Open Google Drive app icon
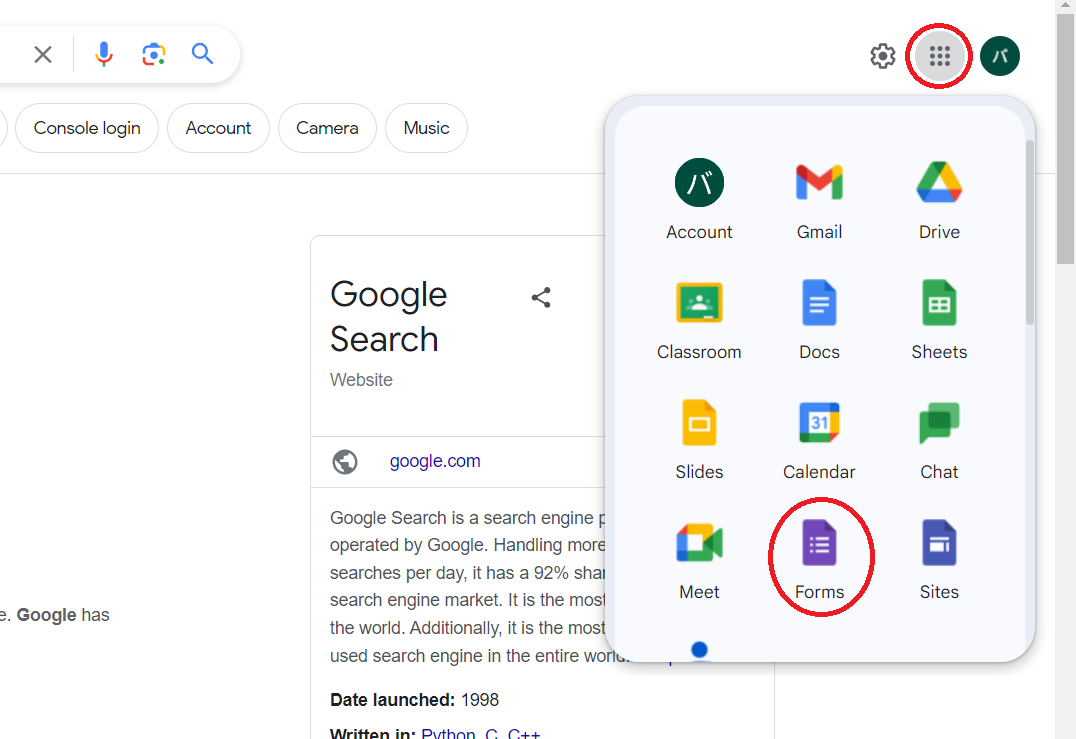The width and height of the screenshot is (1076, 739). click(939, 200)
